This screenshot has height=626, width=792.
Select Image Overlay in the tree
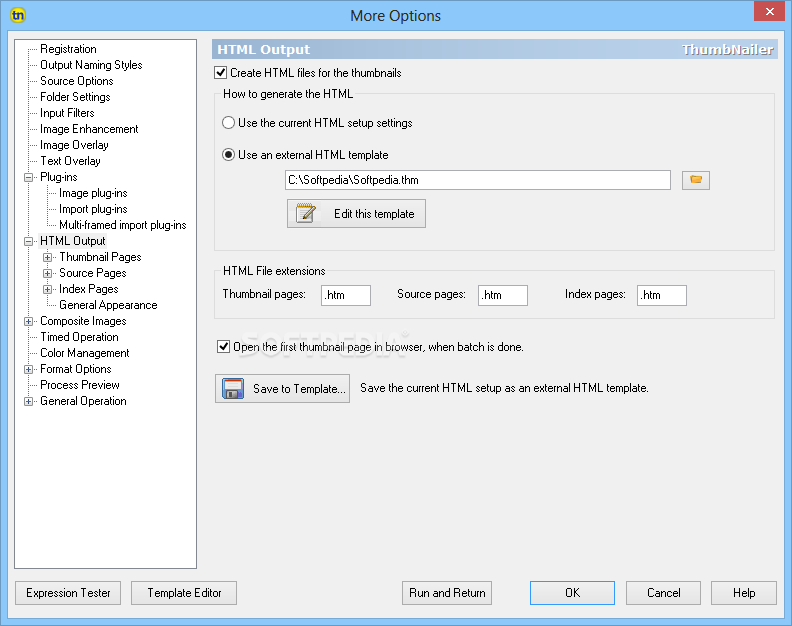[x=74, y=145]
